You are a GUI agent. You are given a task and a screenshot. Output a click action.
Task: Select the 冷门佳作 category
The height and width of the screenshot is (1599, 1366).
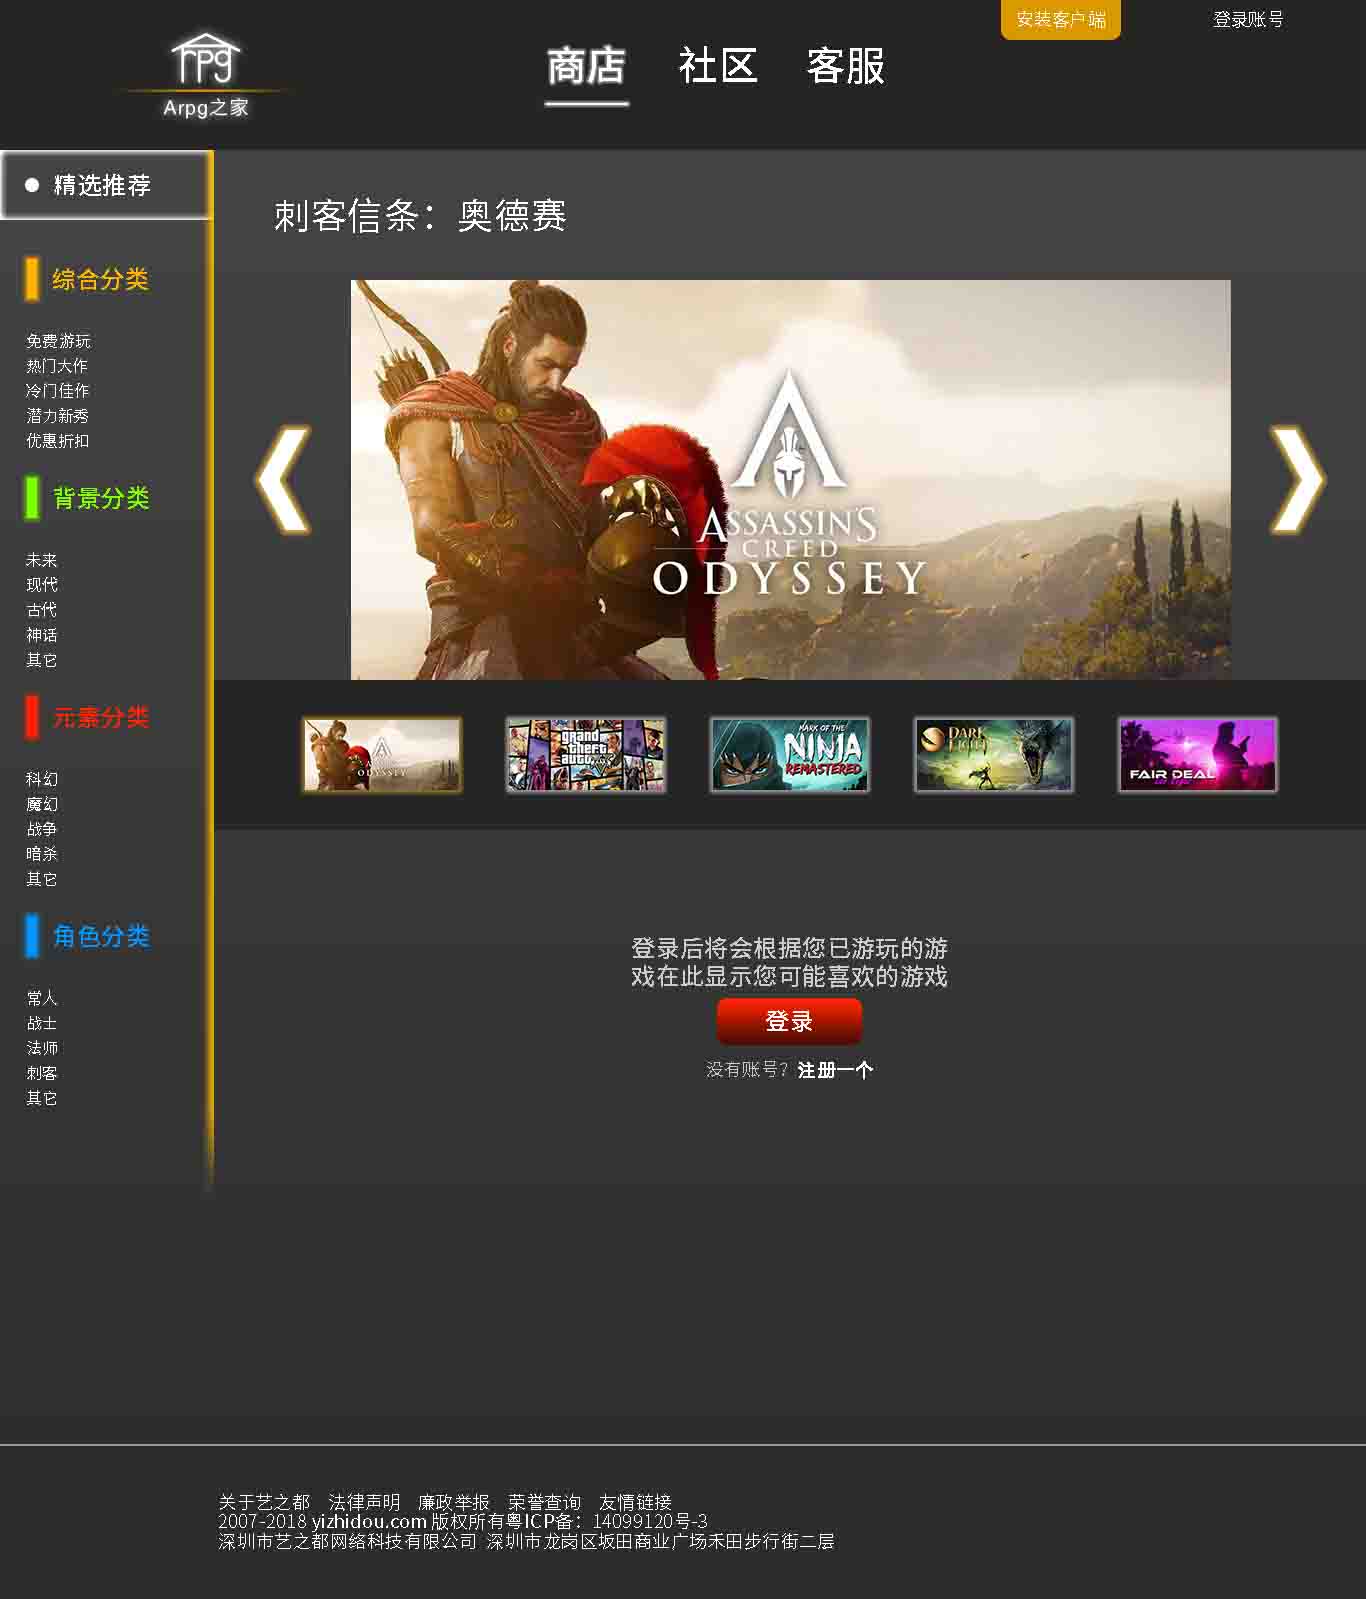[57, 391]
